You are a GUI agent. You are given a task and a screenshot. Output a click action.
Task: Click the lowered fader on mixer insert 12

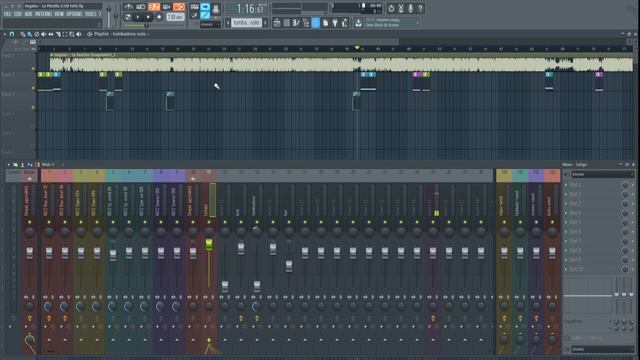click(x=225, y=286)
